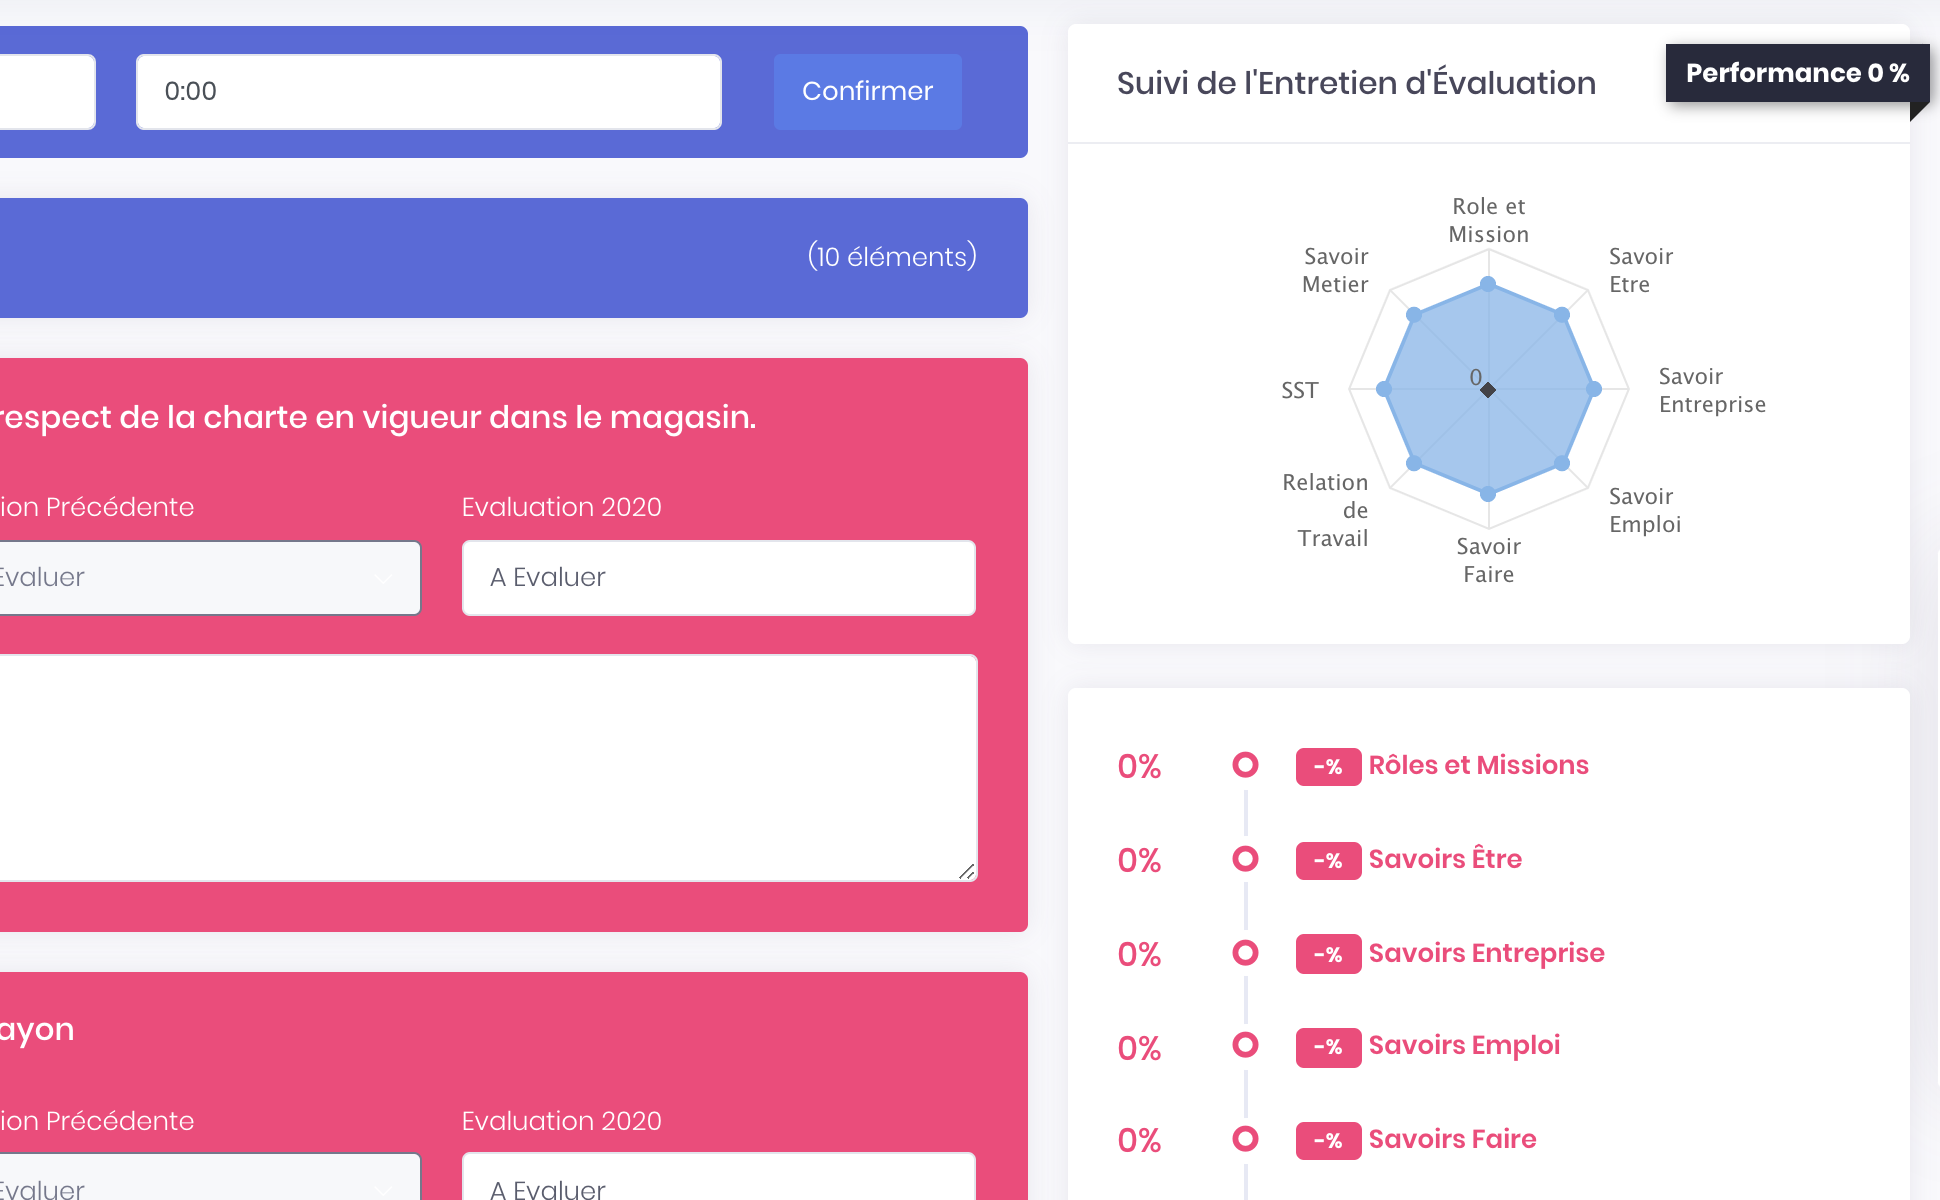Open the Savoirs Être section link
Image resolution: width=1940 pixels, height=1200 pixels.
coord(1445,859)
